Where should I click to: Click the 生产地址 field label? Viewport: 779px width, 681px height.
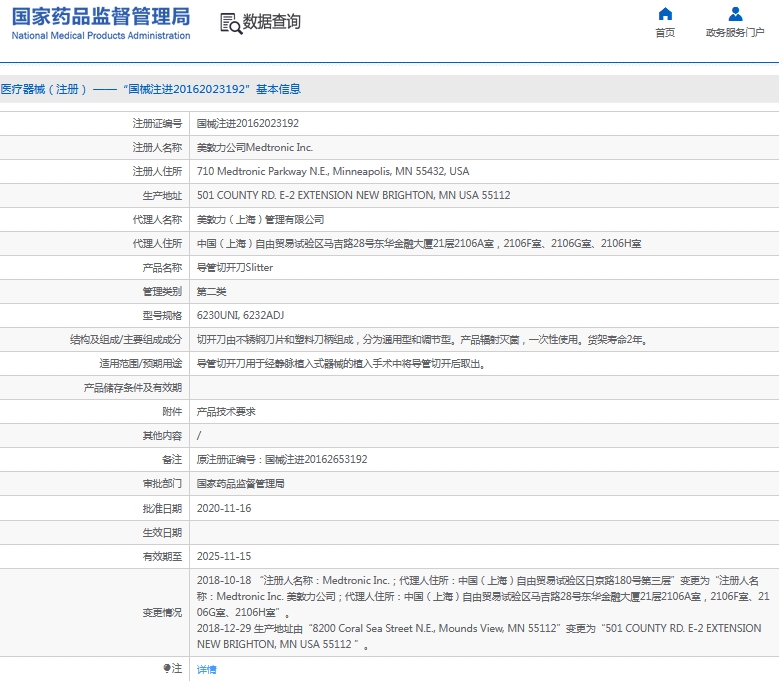click(162, 195)
